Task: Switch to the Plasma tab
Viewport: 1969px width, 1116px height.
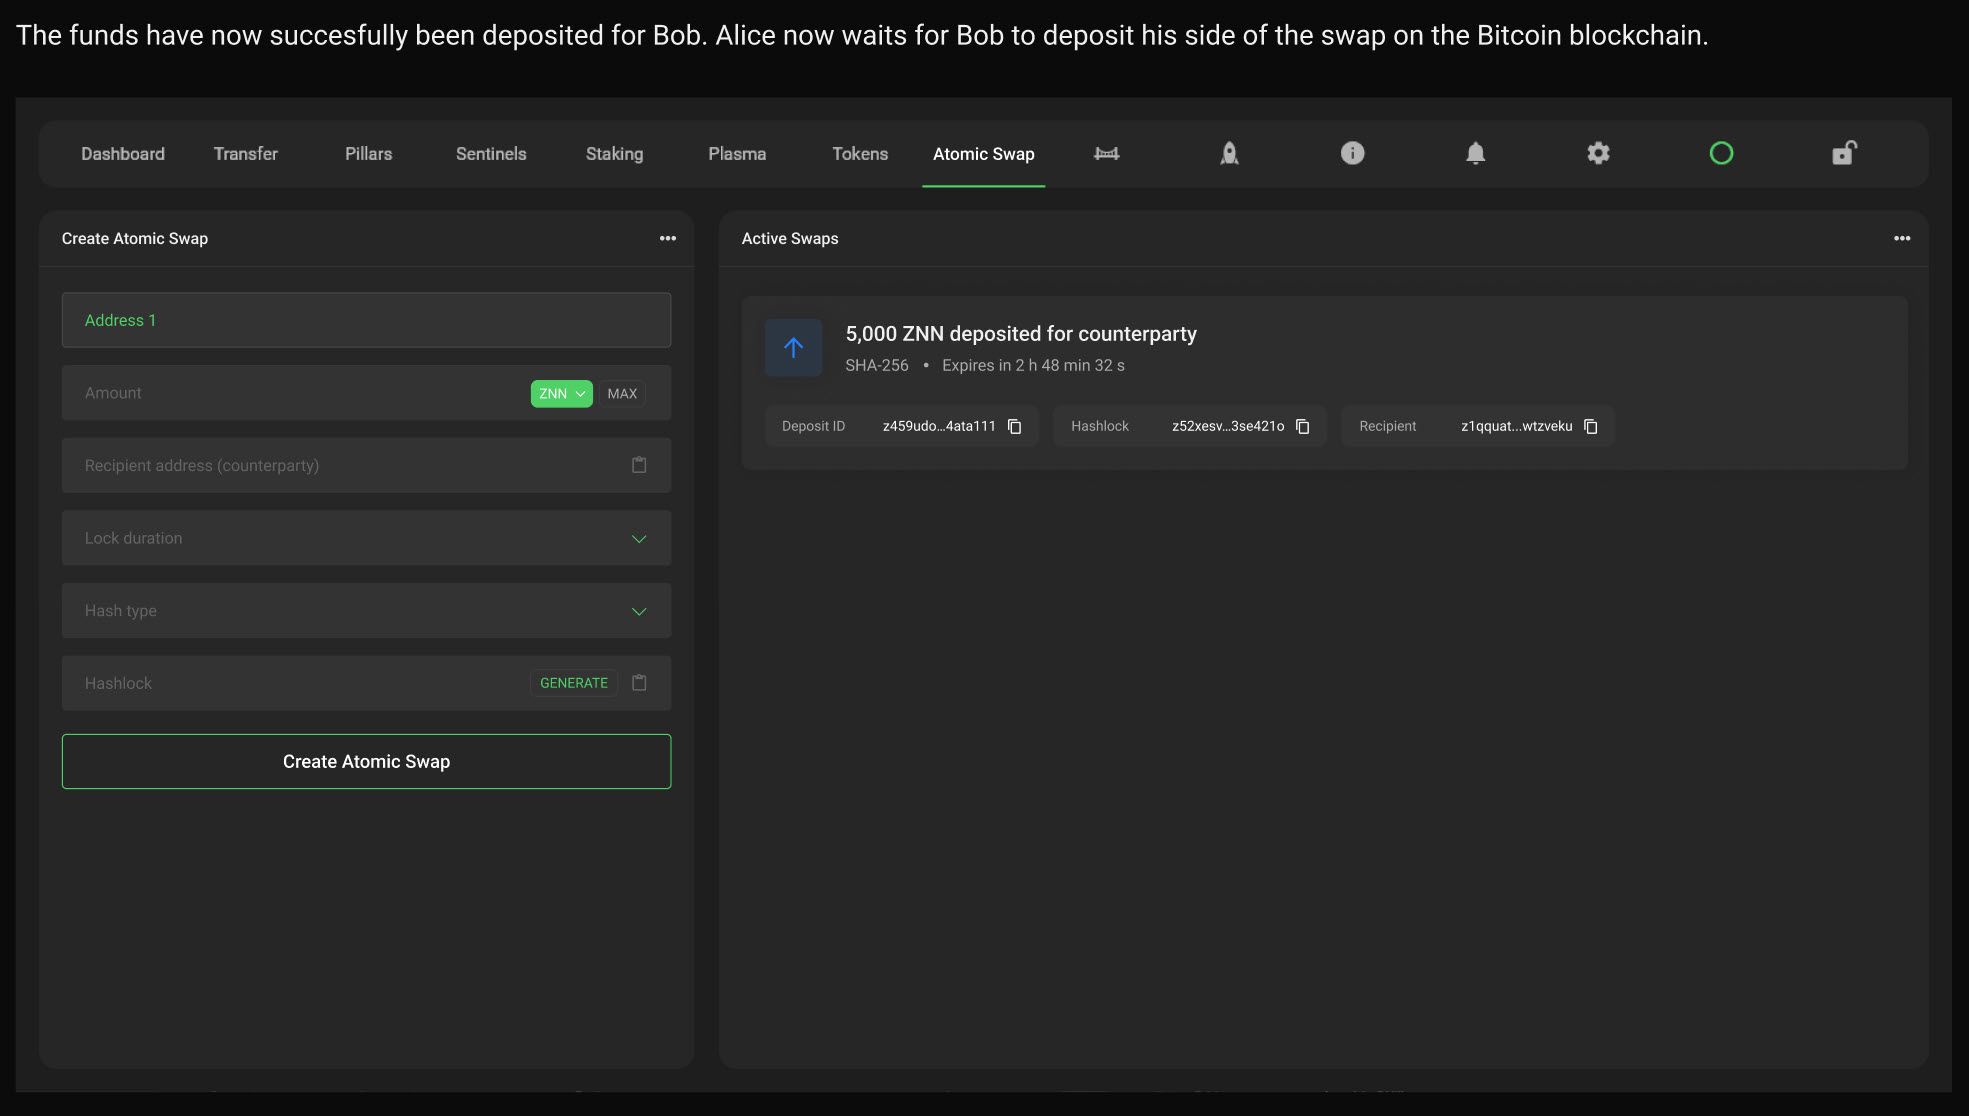Action: tap(737, 154)
